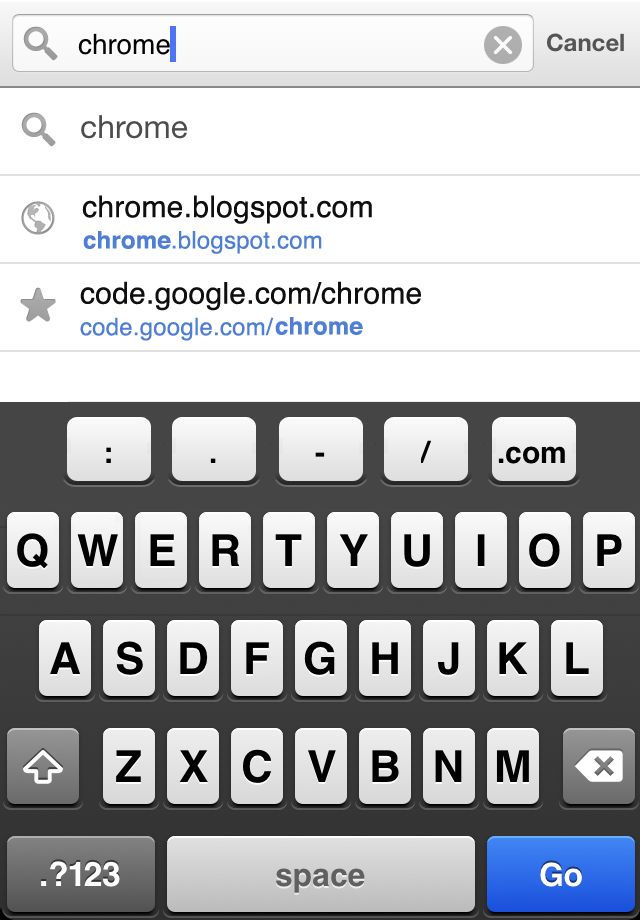Tap the forward slash shortcut key

pos(426,449)
